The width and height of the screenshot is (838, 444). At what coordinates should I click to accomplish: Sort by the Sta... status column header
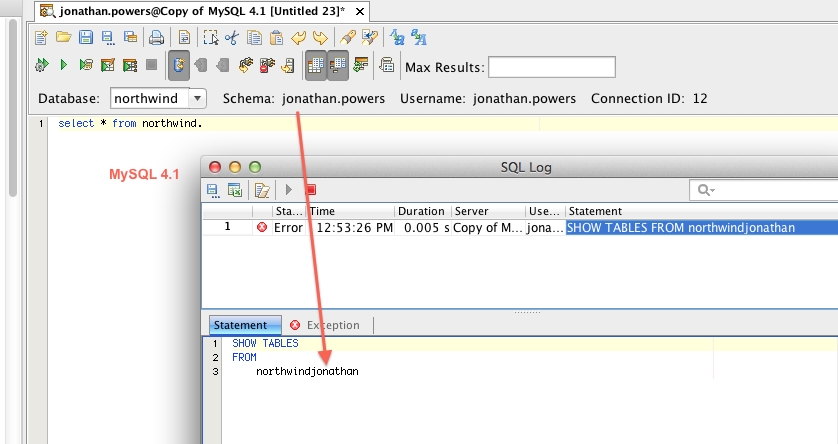(x=289, y=211)
